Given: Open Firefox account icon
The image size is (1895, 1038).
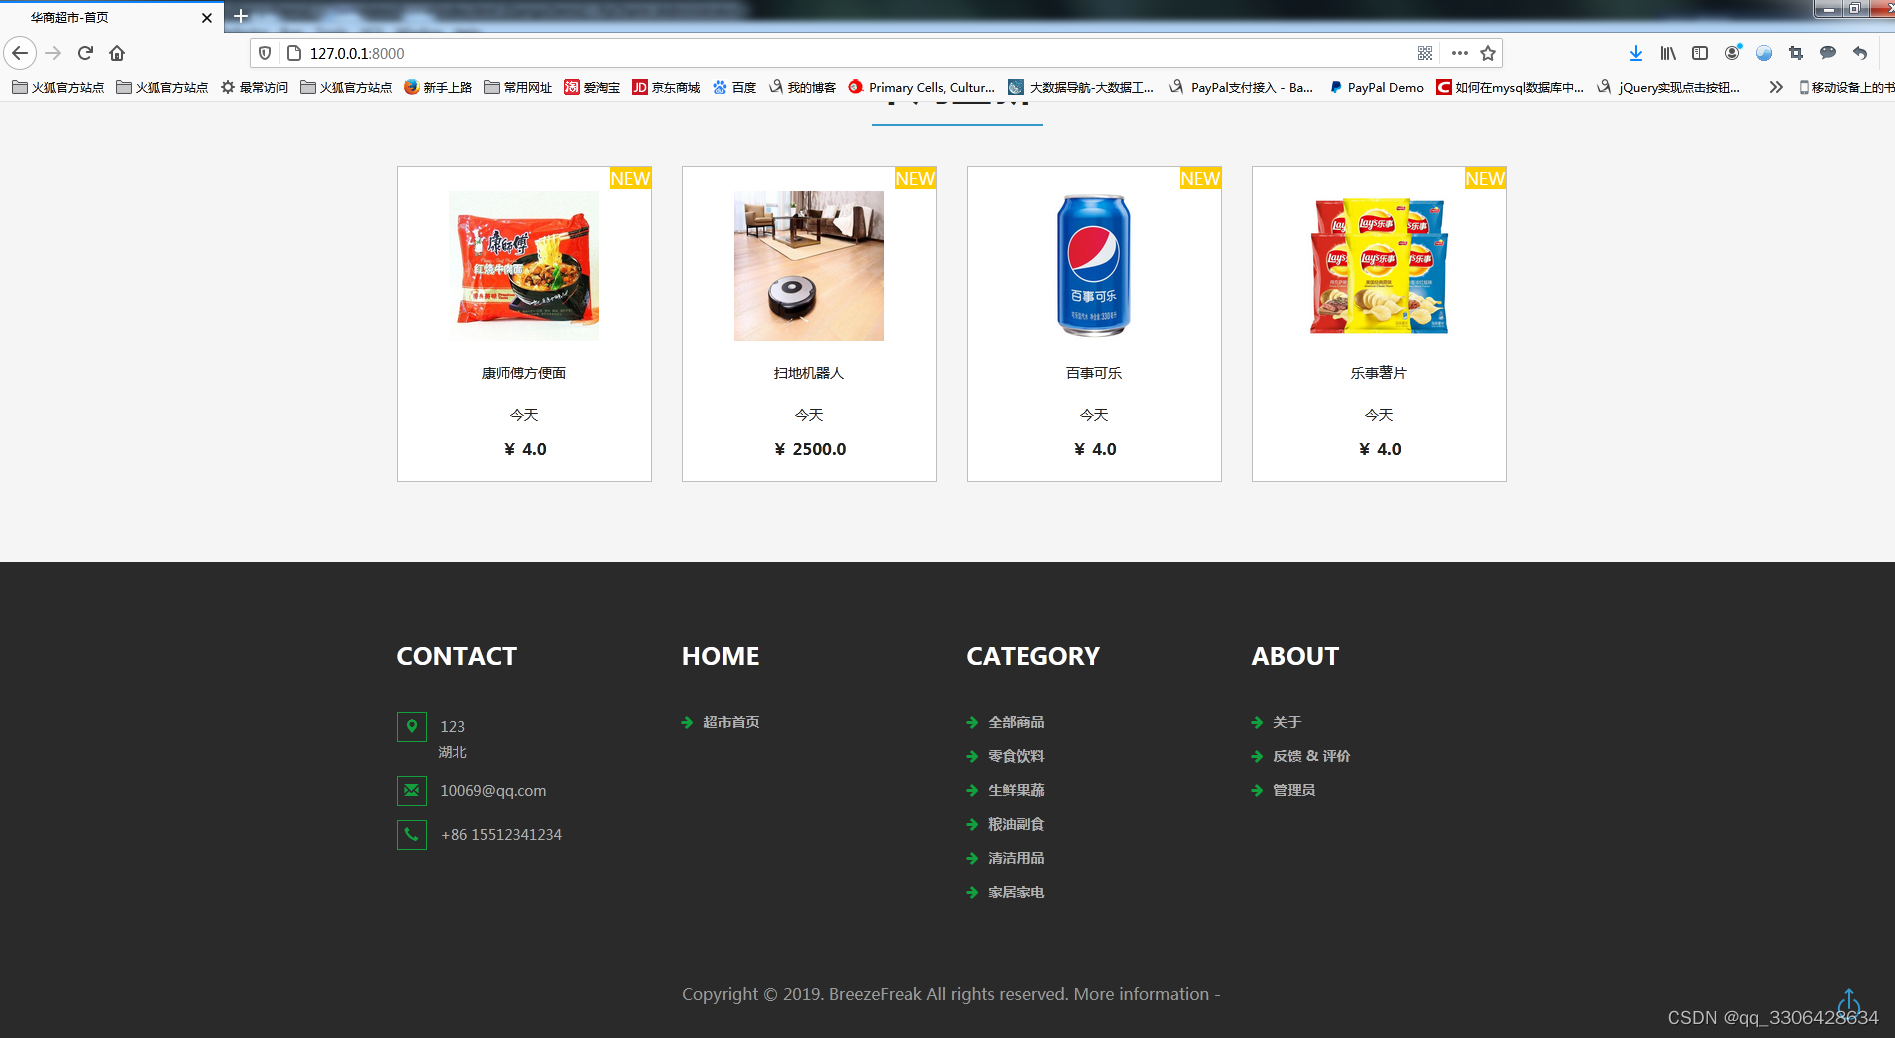Looking at the screenshot, I should 1733,52.
